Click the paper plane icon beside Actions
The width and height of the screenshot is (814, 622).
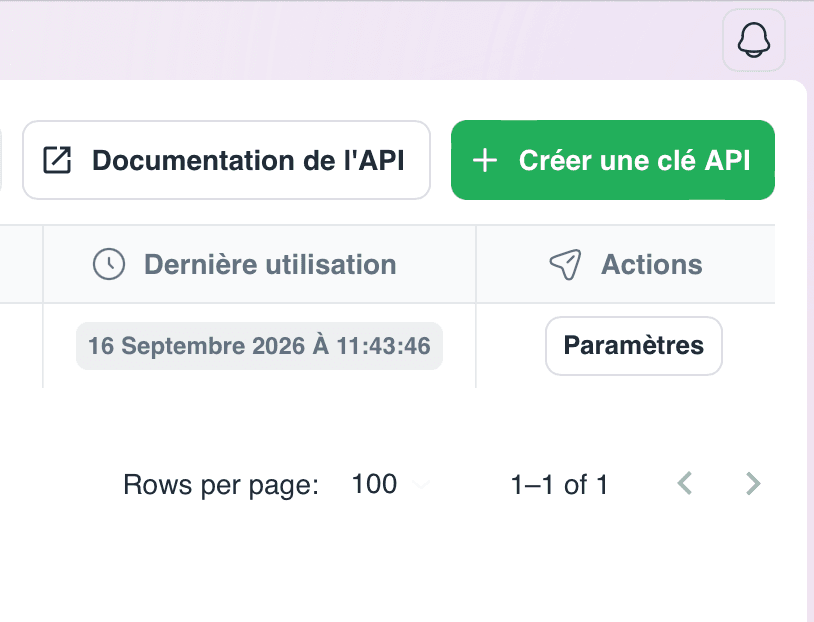(x=565, y=264)
